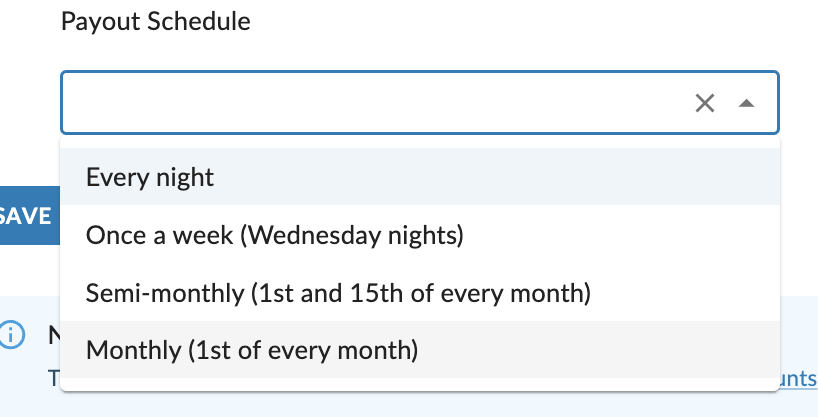The image size is (818, 418).
Task: Click the Payout Schedule label
Action: click(155, 22)
